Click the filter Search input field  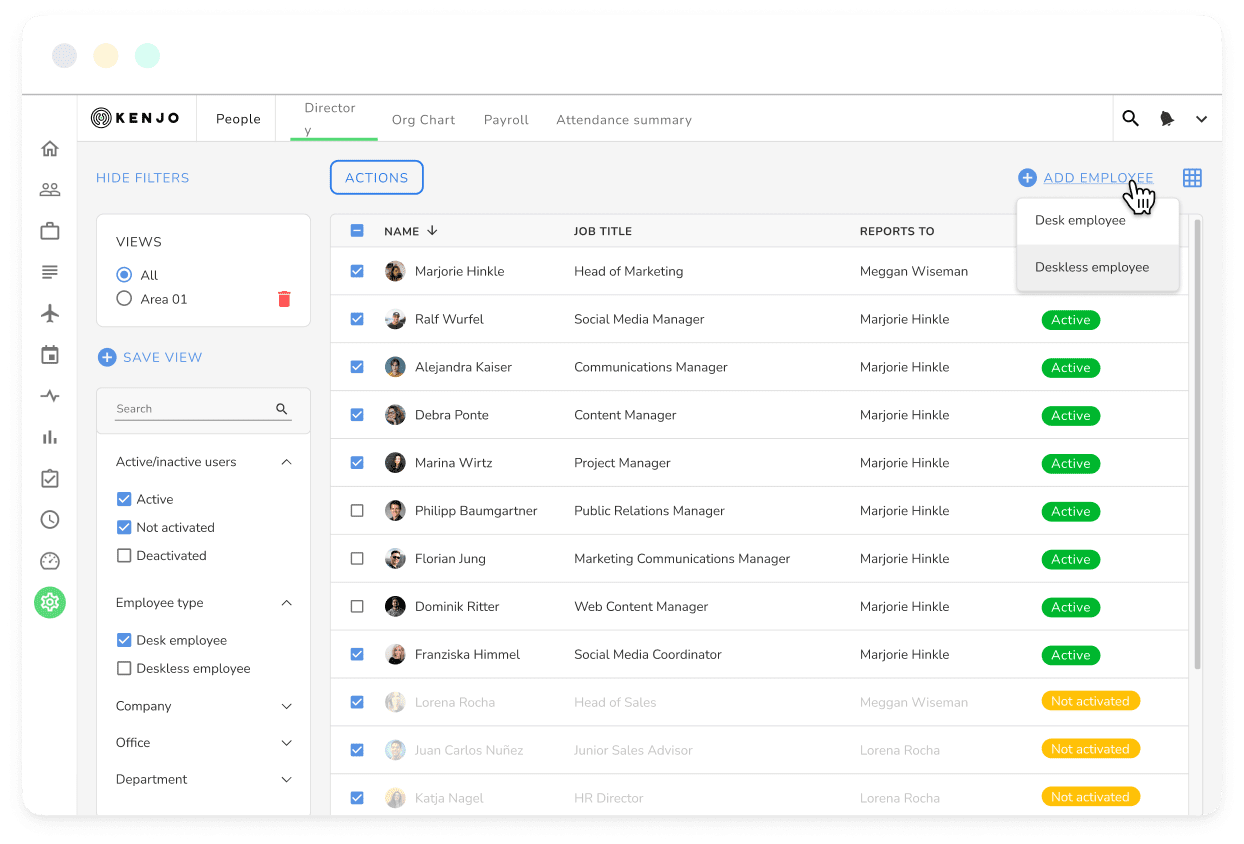click(x=203, y=409)
